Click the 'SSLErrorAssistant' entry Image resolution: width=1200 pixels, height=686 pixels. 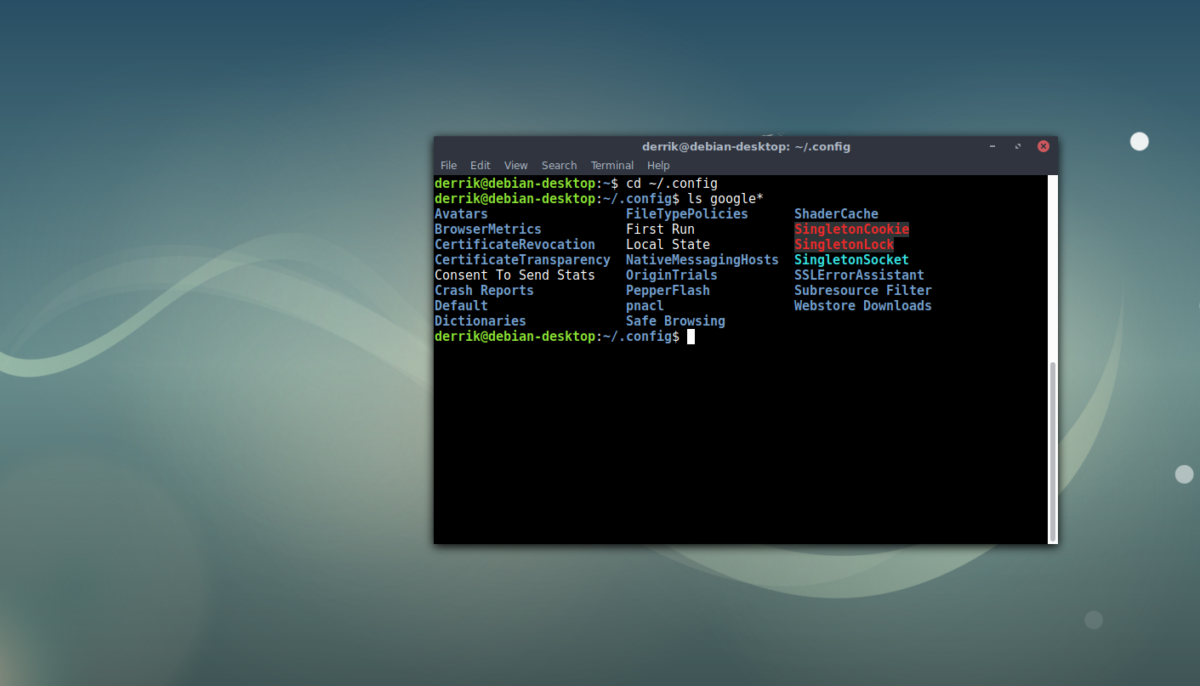[859, 275]
